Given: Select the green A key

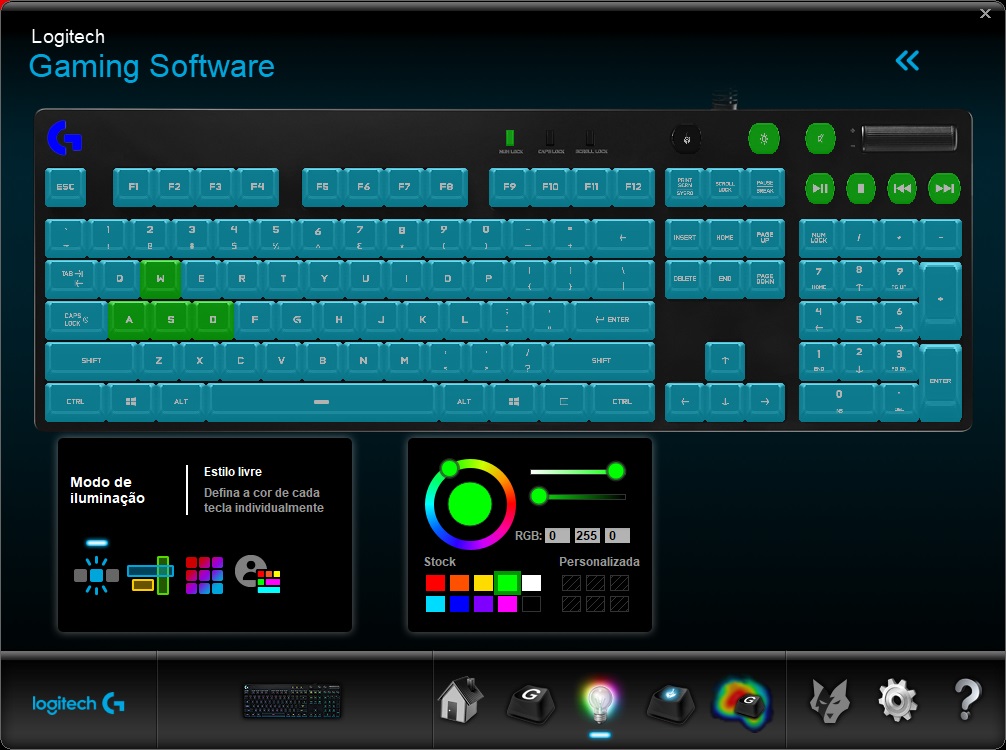Looking at the screenshot, I should [130, 320].
